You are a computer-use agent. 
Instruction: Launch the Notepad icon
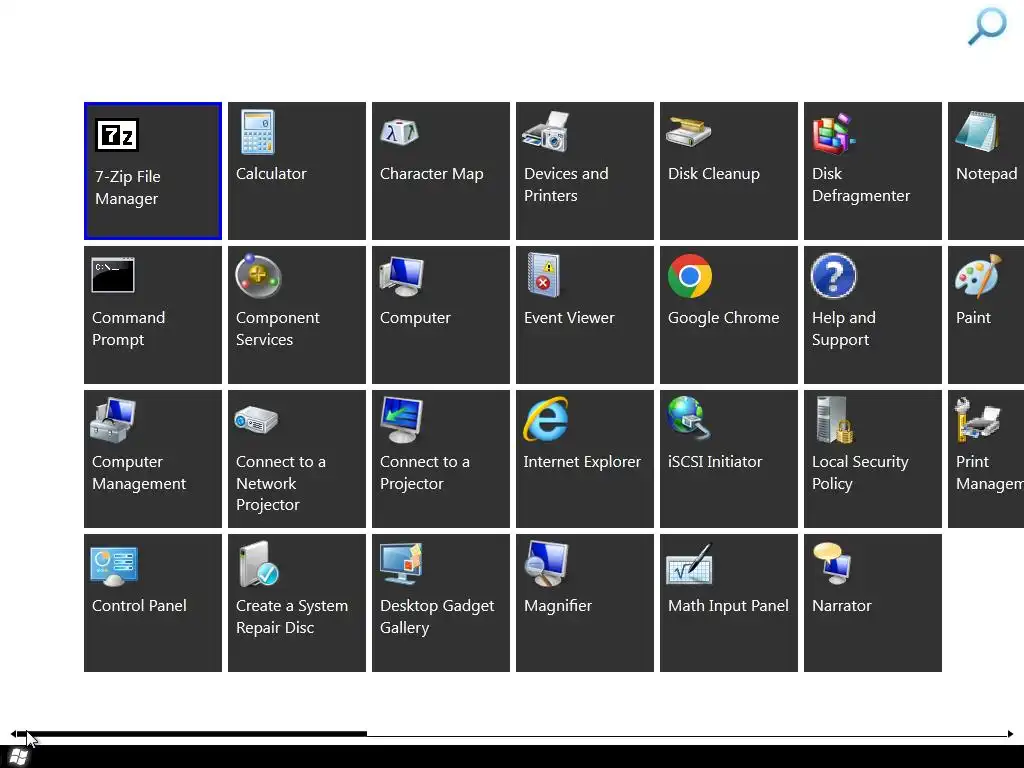(x=977, y=132)
